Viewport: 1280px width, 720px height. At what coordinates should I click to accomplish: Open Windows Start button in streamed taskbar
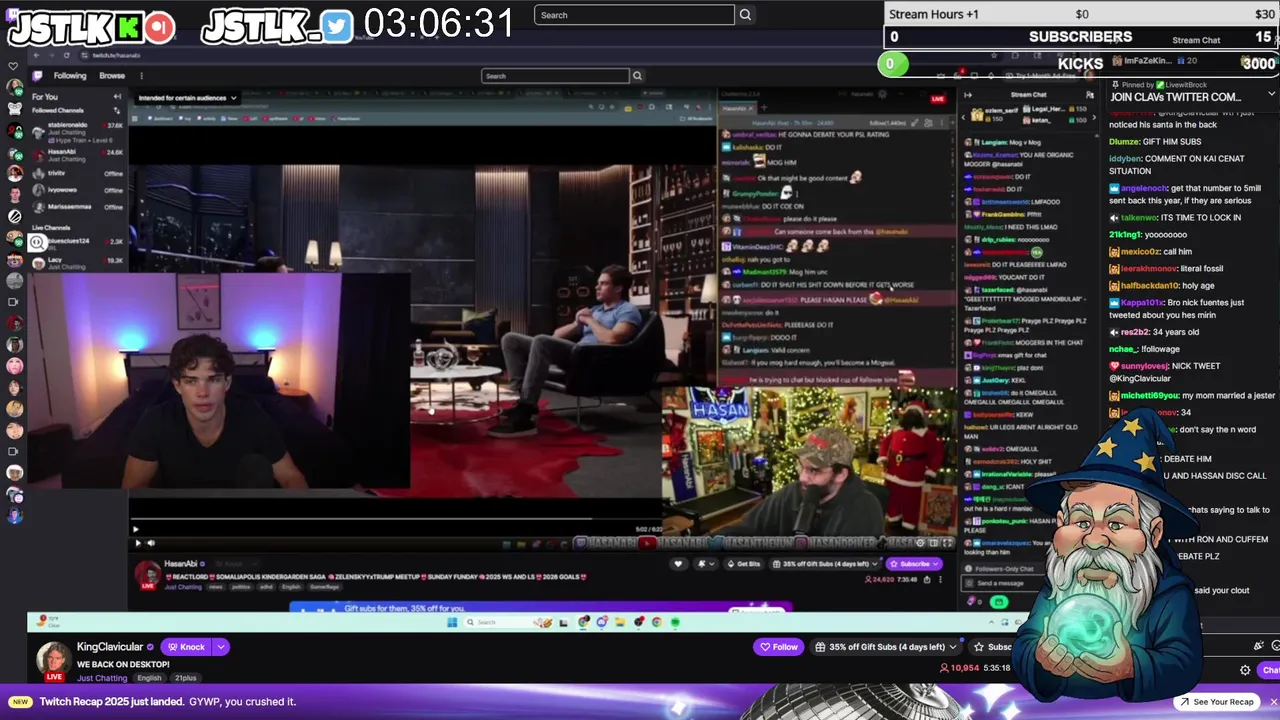[x=452, y=622]
